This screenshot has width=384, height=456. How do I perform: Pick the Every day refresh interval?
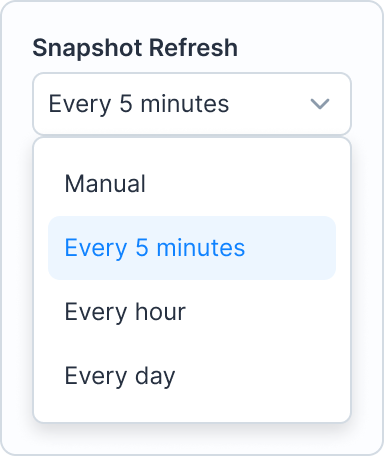pyautogui.click(x=192, y=376)
